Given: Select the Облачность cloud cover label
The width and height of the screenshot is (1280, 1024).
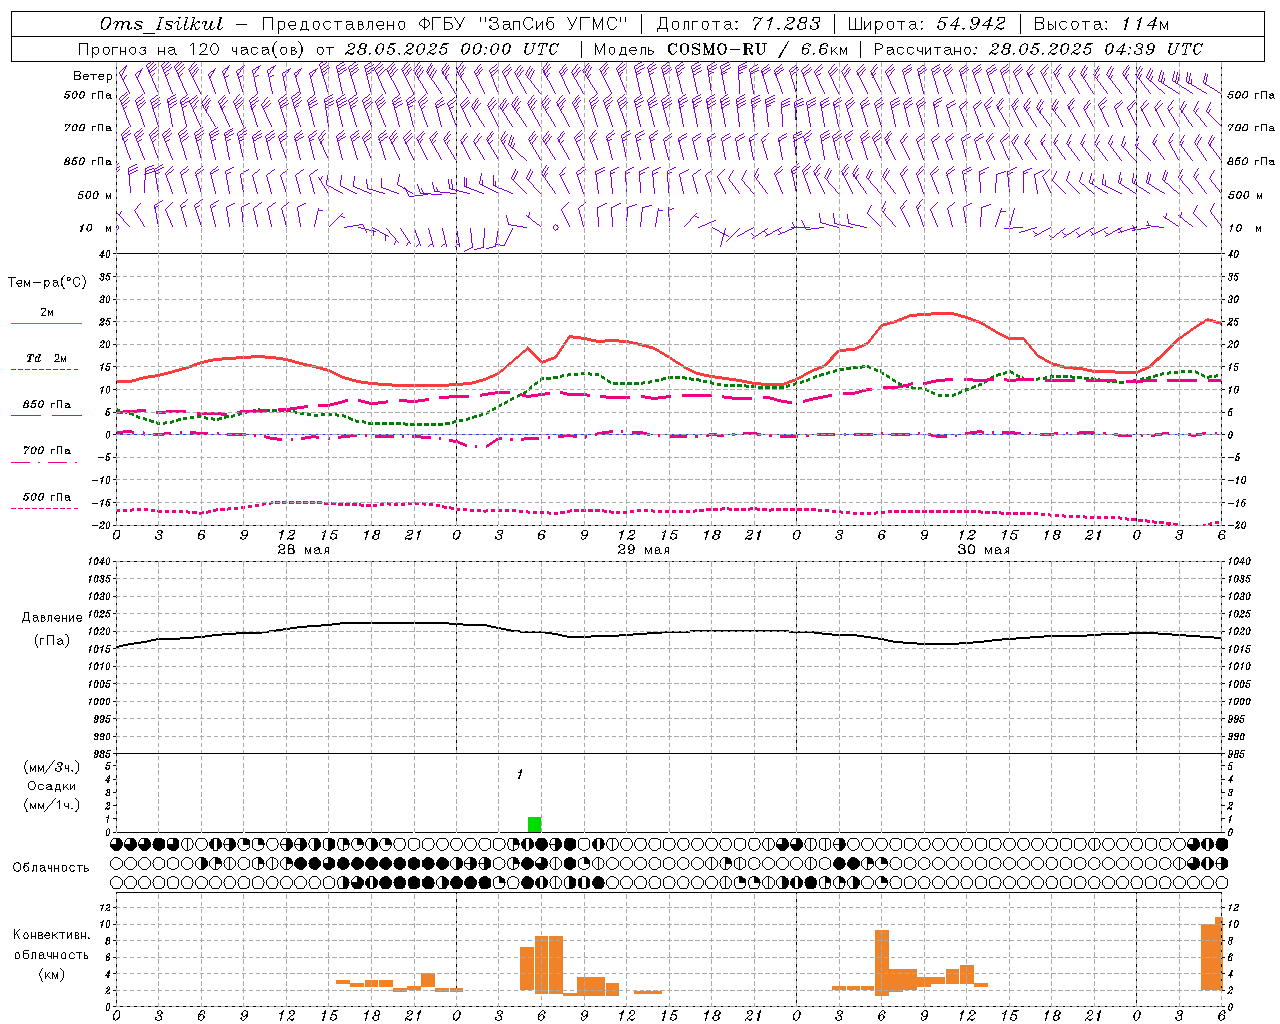Looking at the screenshot, I should click(x=51, y=867).
